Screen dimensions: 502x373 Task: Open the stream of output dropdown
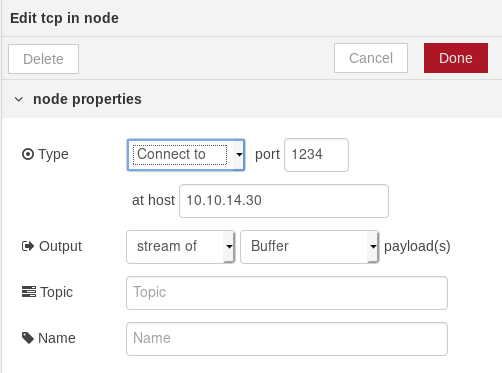pos(181,247)
